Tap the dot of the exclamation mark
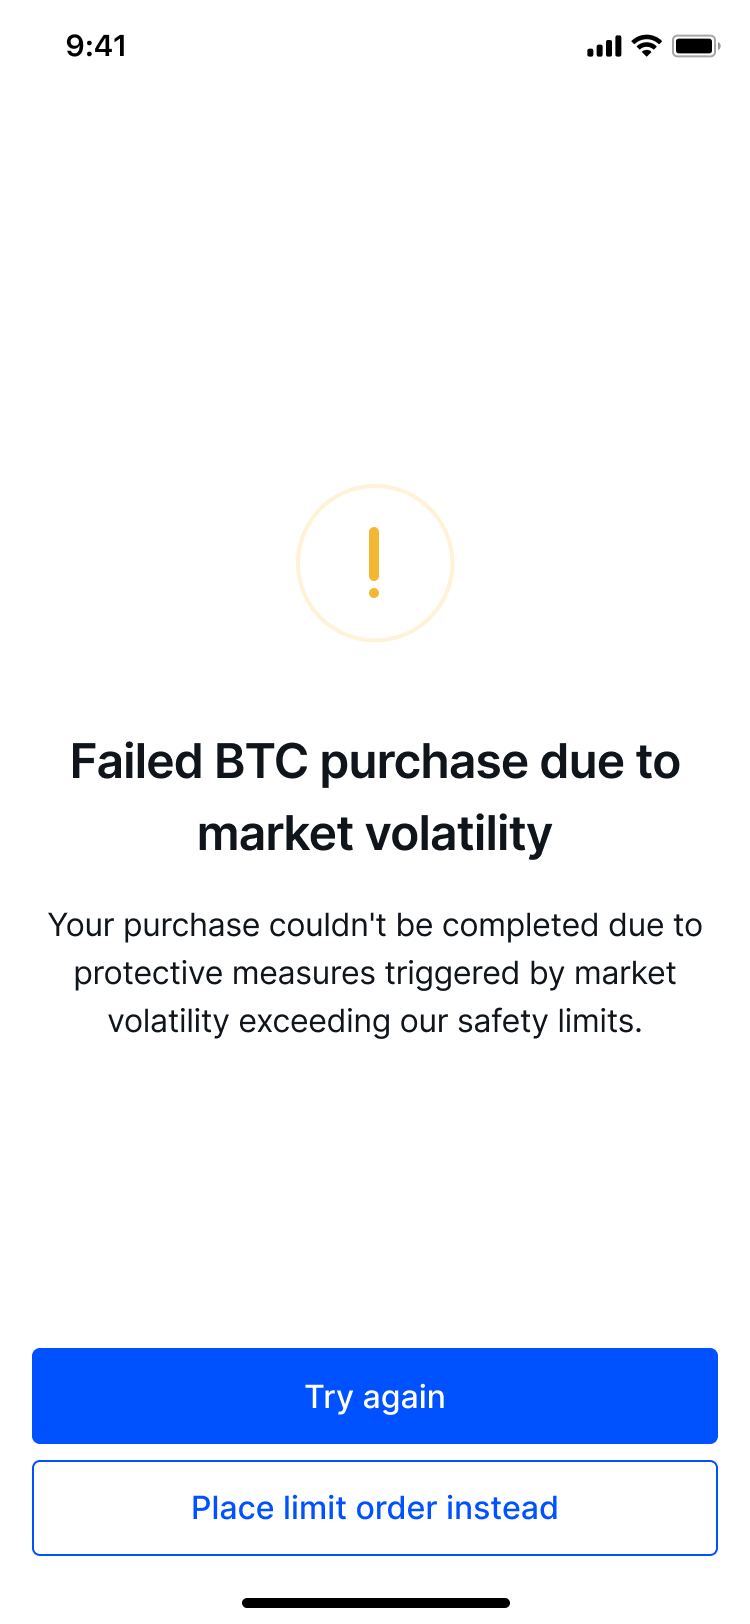The height and width of the screenshot is (1624, 750). pyautogui.click(x=374, y=593)
